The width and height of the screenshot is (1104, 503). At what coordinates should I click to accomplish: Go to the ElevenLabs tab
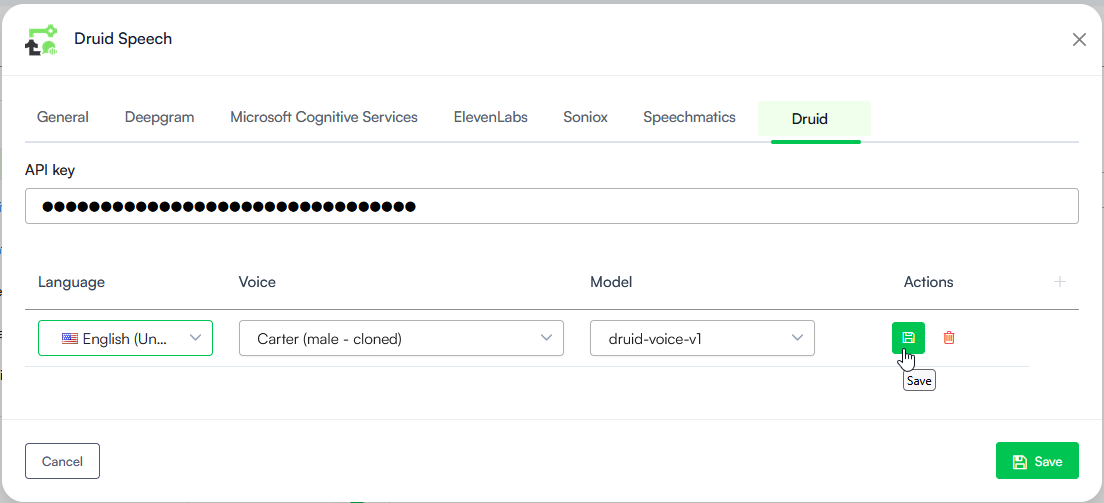click(x=490, y=117)
